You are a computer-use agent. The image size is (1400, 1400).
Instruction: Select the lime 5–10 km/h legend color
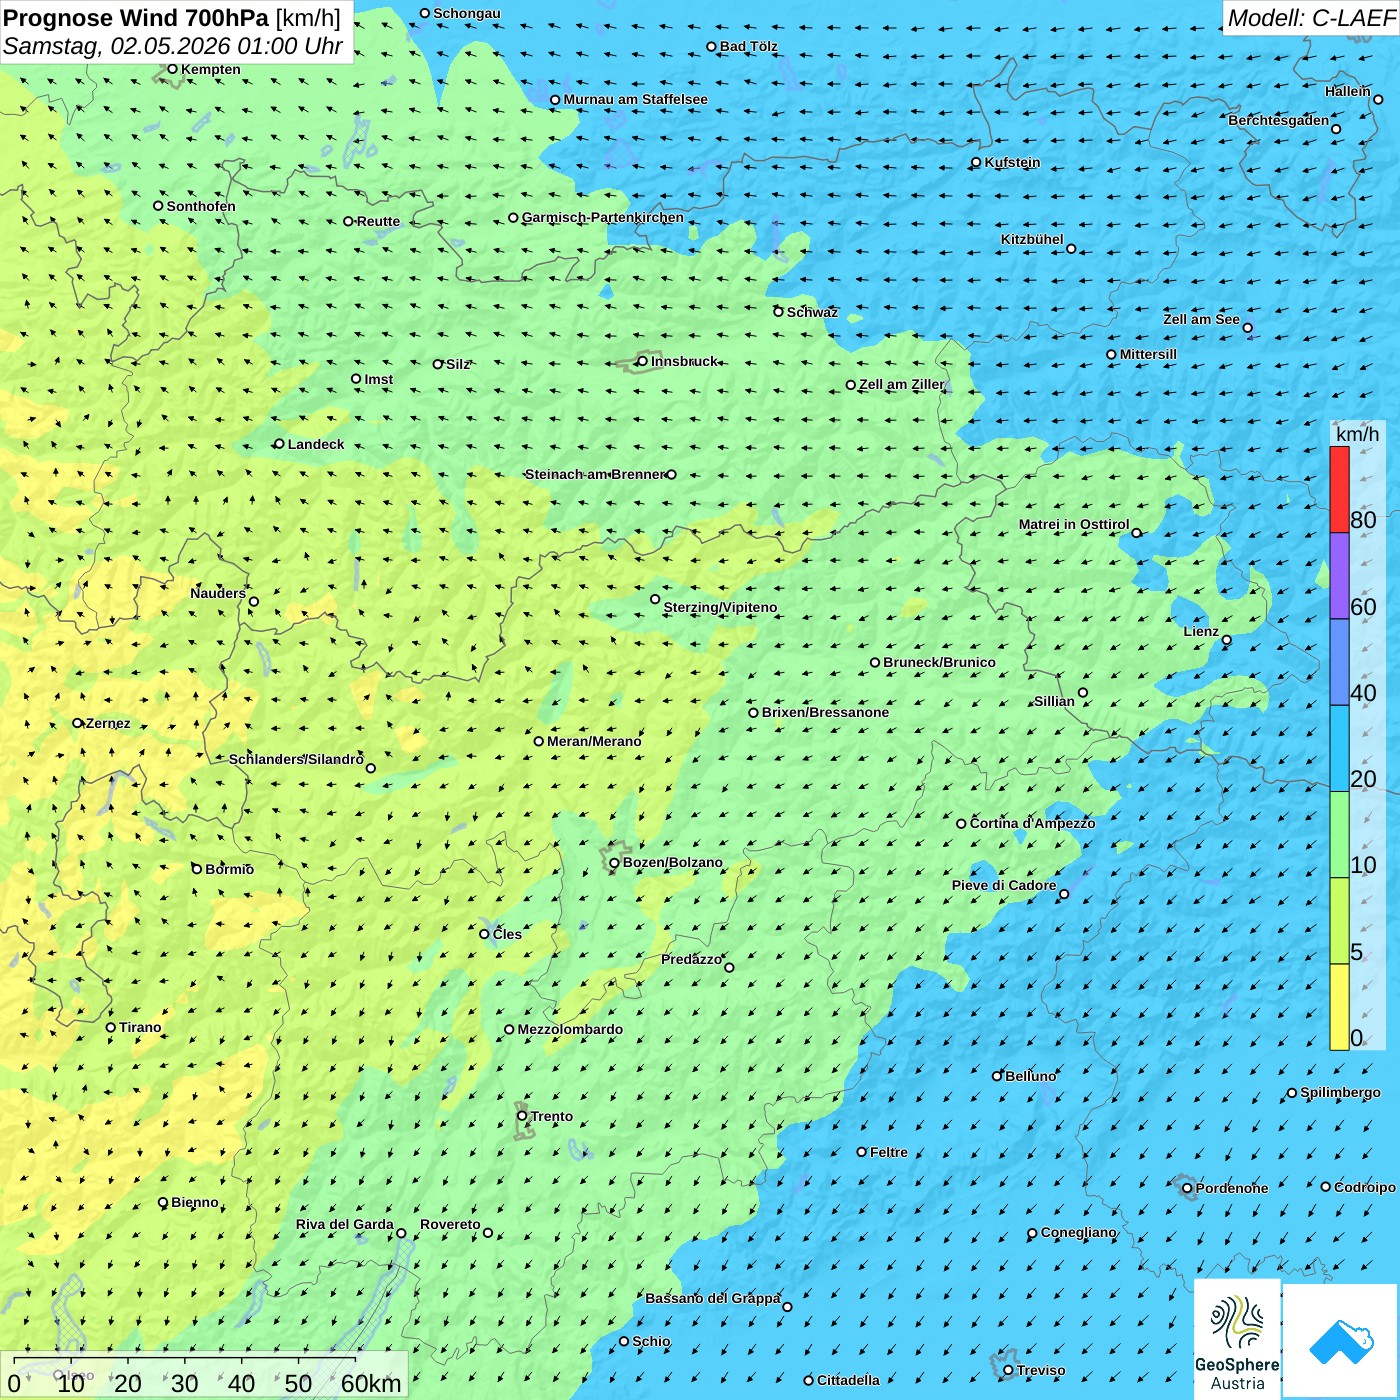(1339, 921)
